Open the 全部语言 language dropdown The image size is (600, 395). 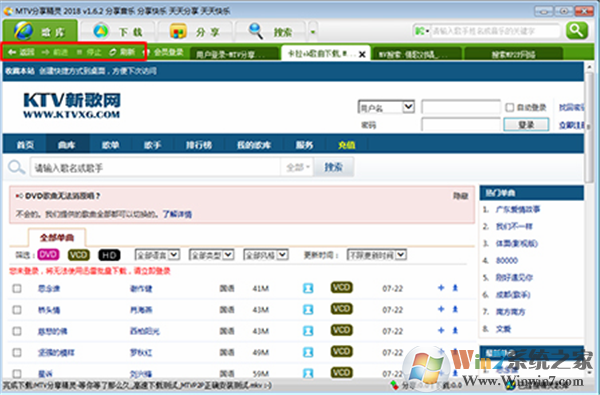[x=157, y=255]
